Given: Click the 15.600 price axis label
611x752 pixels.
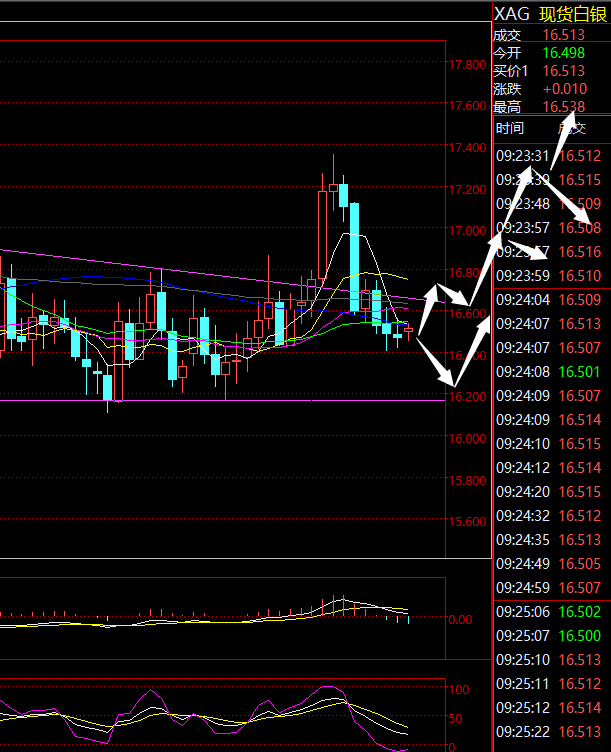Looking at the screenshot, I should pyautogui.click(x=469, y=522).
